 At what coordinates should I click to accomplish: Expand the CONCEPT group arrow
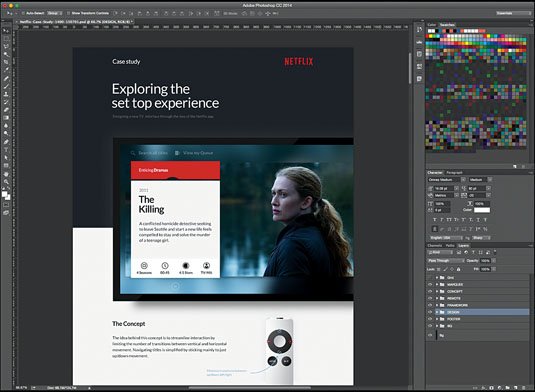[437, 291]
